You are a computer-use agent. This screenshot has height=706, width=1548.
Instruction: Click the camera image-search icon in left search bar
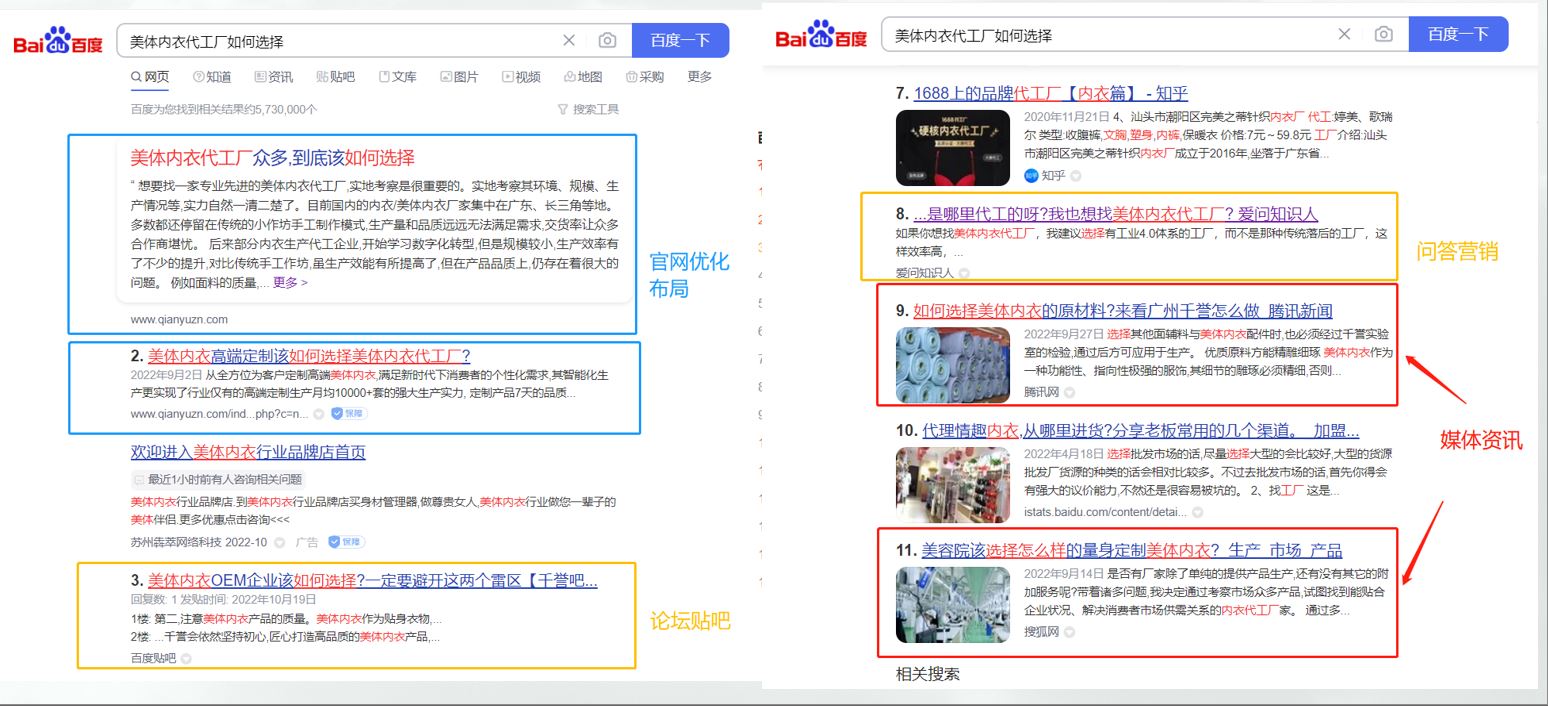[x=607, y=41]
